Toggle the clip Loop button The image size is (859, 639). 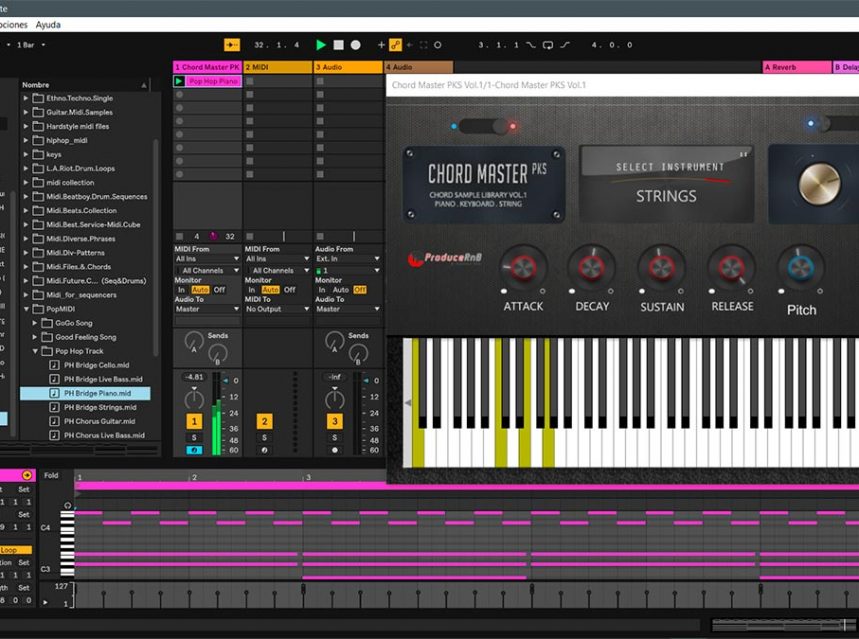point(15,550)
